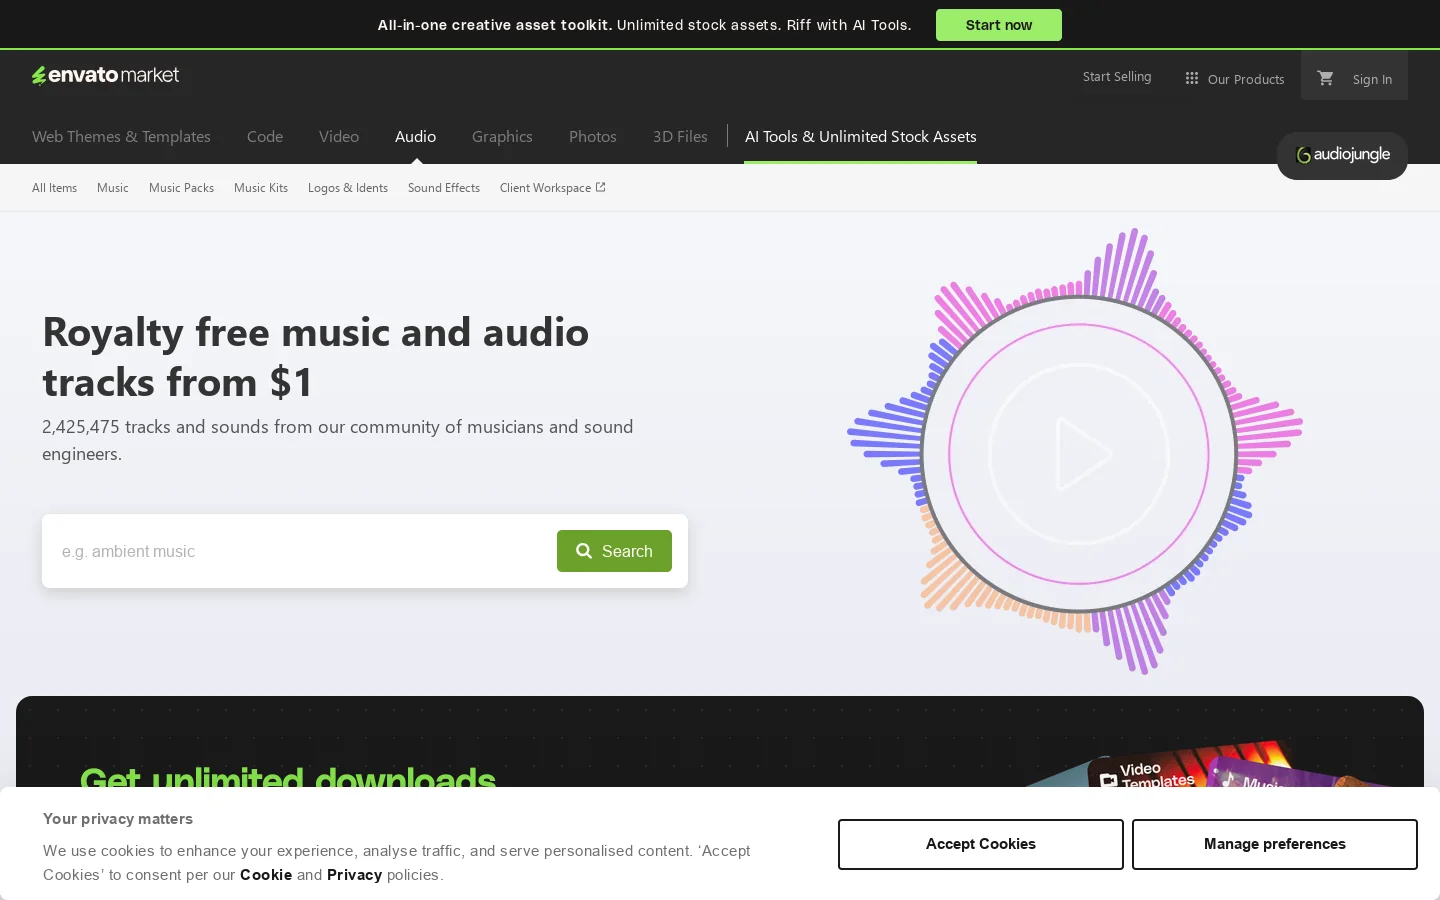Viewport: 1440px width, 900px height.
Task: Select Music Packs submenu link
Action: [x=181, y=188]
